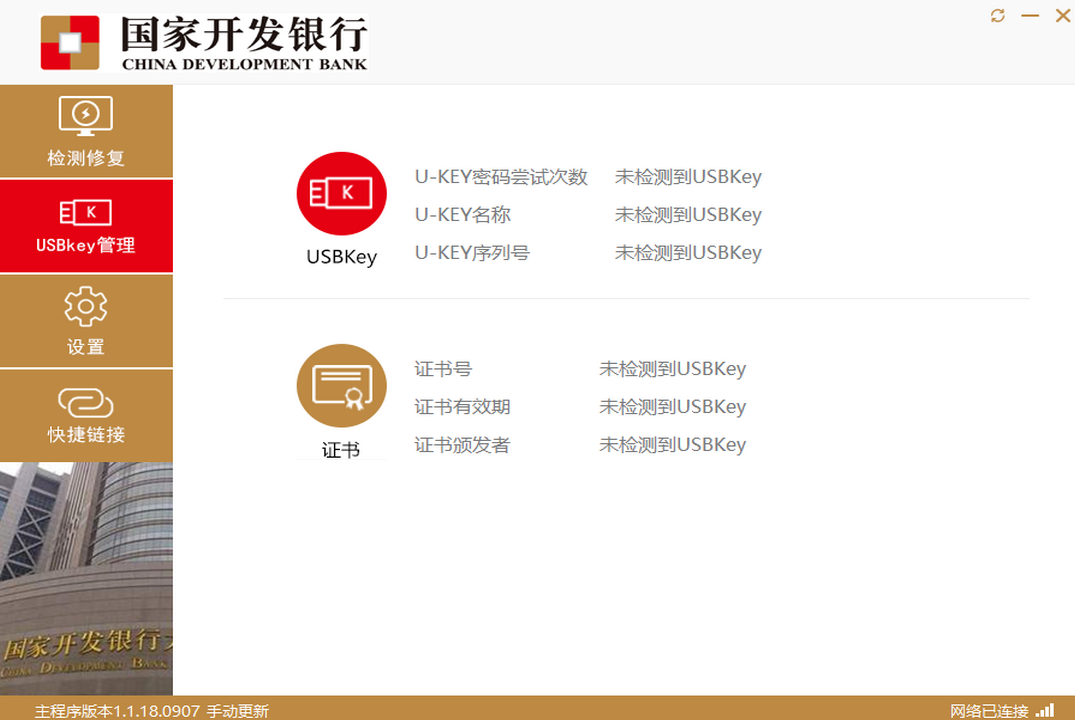Image resolution: width=1075 pixels, height=720 pixels.
Task: Click the refresh icon in the titlebar
Action: [996, 16]
